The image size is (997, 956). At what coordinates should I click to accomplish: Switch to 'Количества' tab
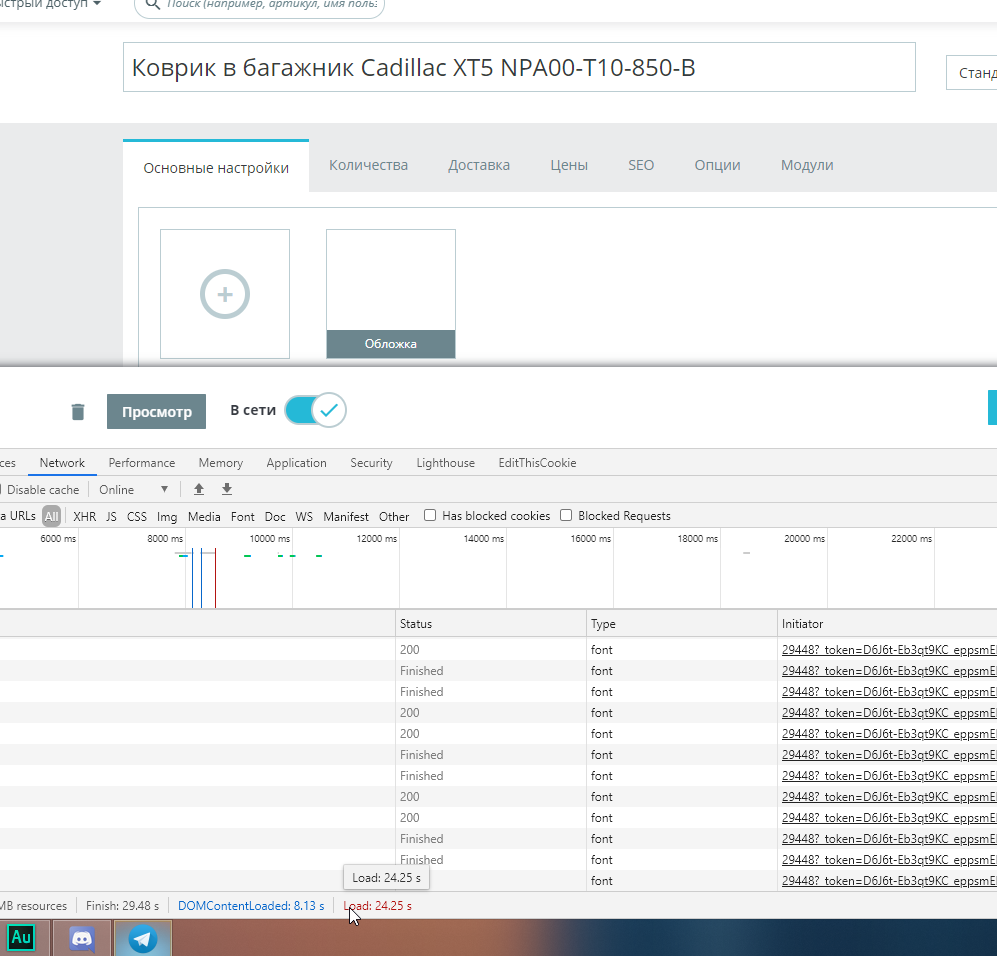[368, 165]
